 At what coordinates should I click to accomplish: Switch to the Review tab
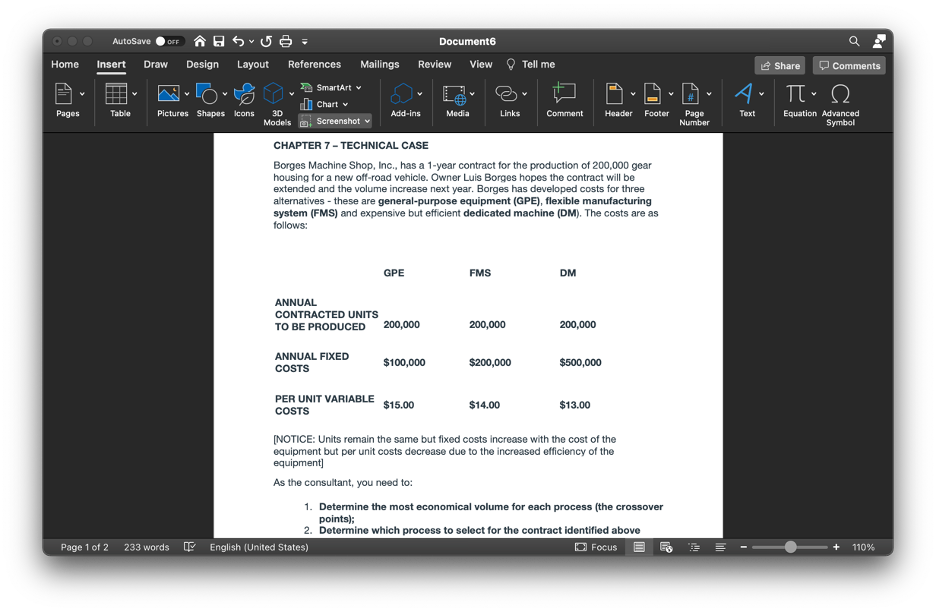coord(435,64)
